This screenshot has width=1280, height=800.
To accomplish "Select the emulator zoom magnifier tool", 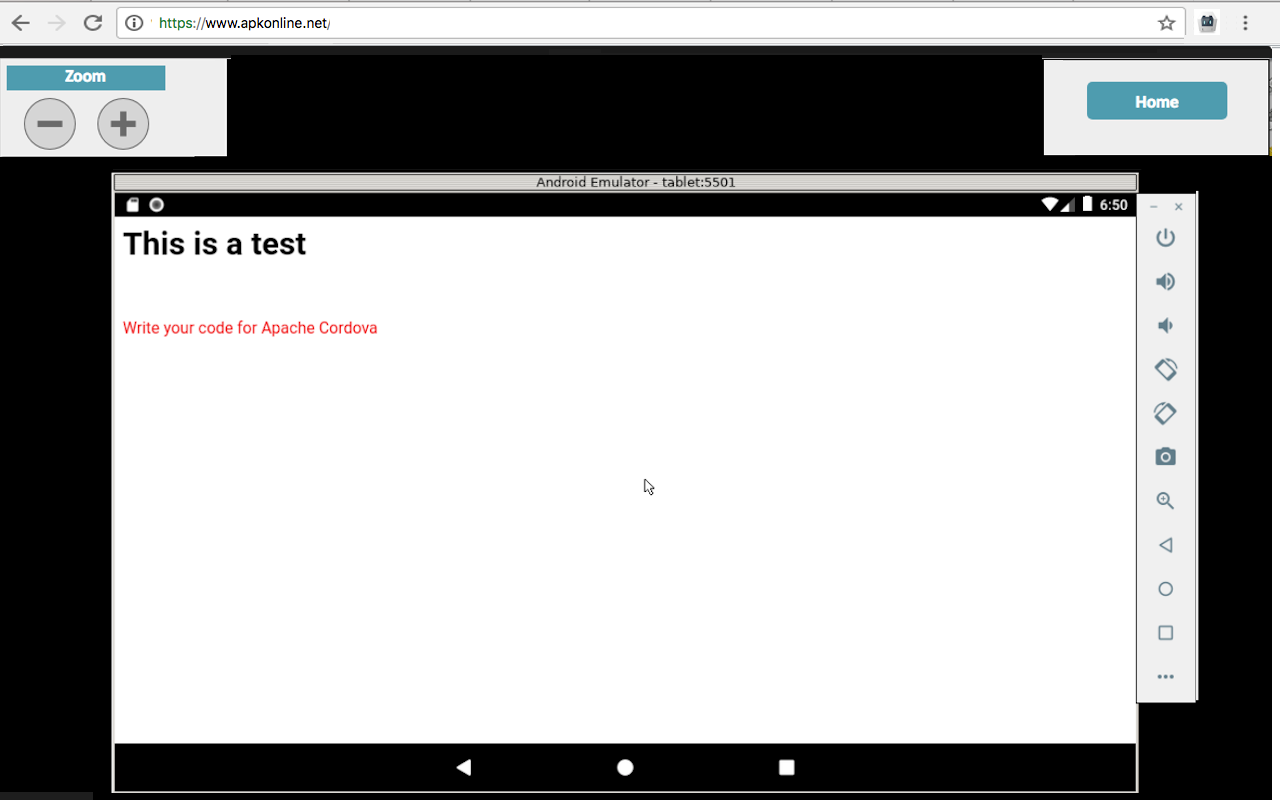I will point(1165,501).
